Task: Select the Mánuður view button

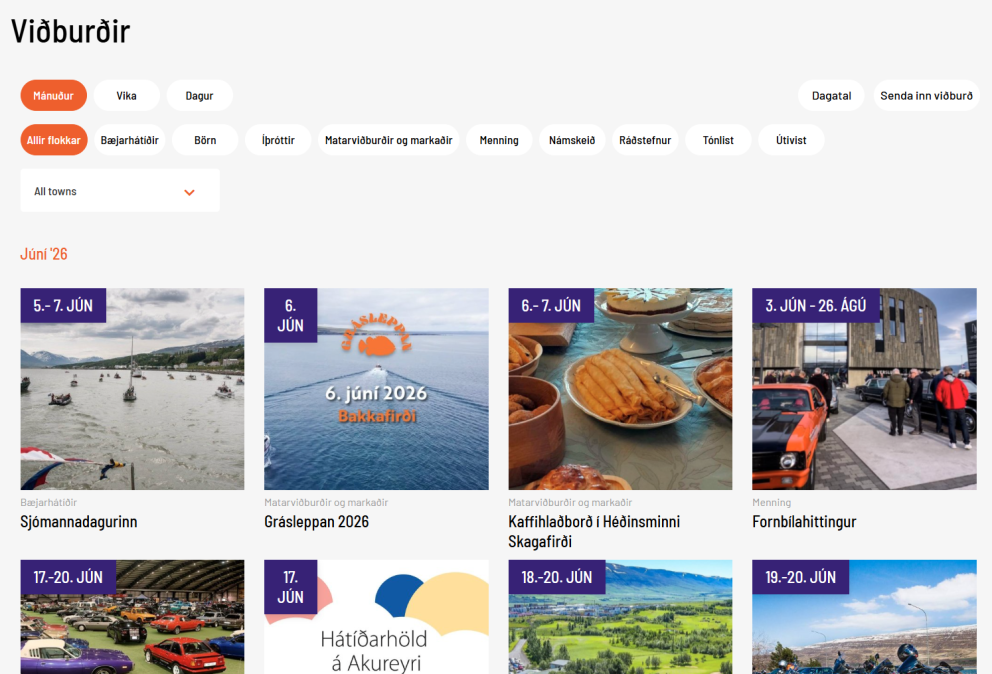Action: click(54, 96)
